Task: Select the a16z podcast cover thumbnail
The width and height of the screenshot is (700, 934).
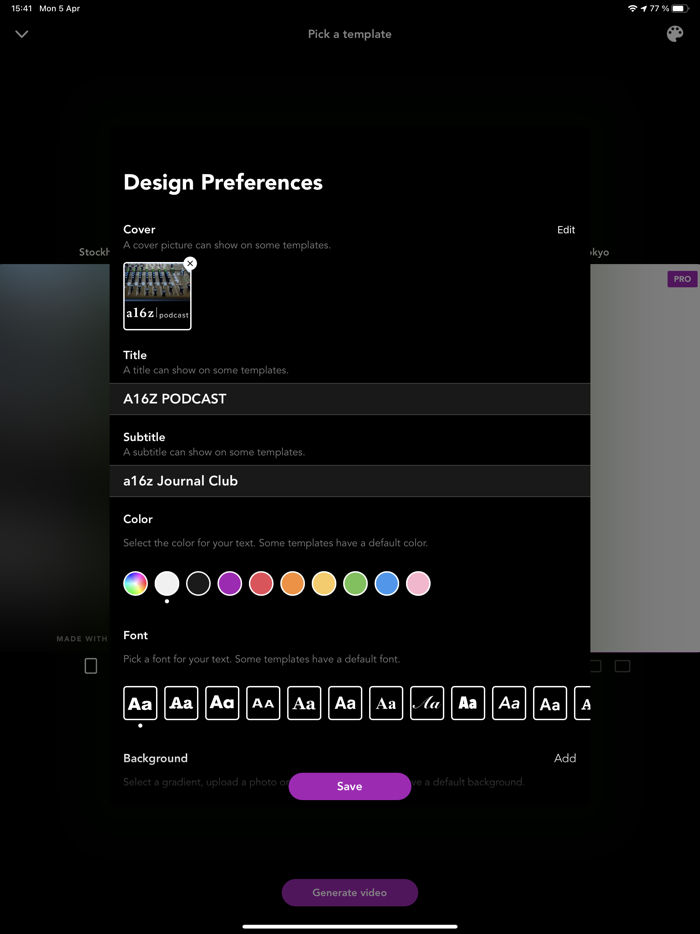Action: tap(157, 296)
